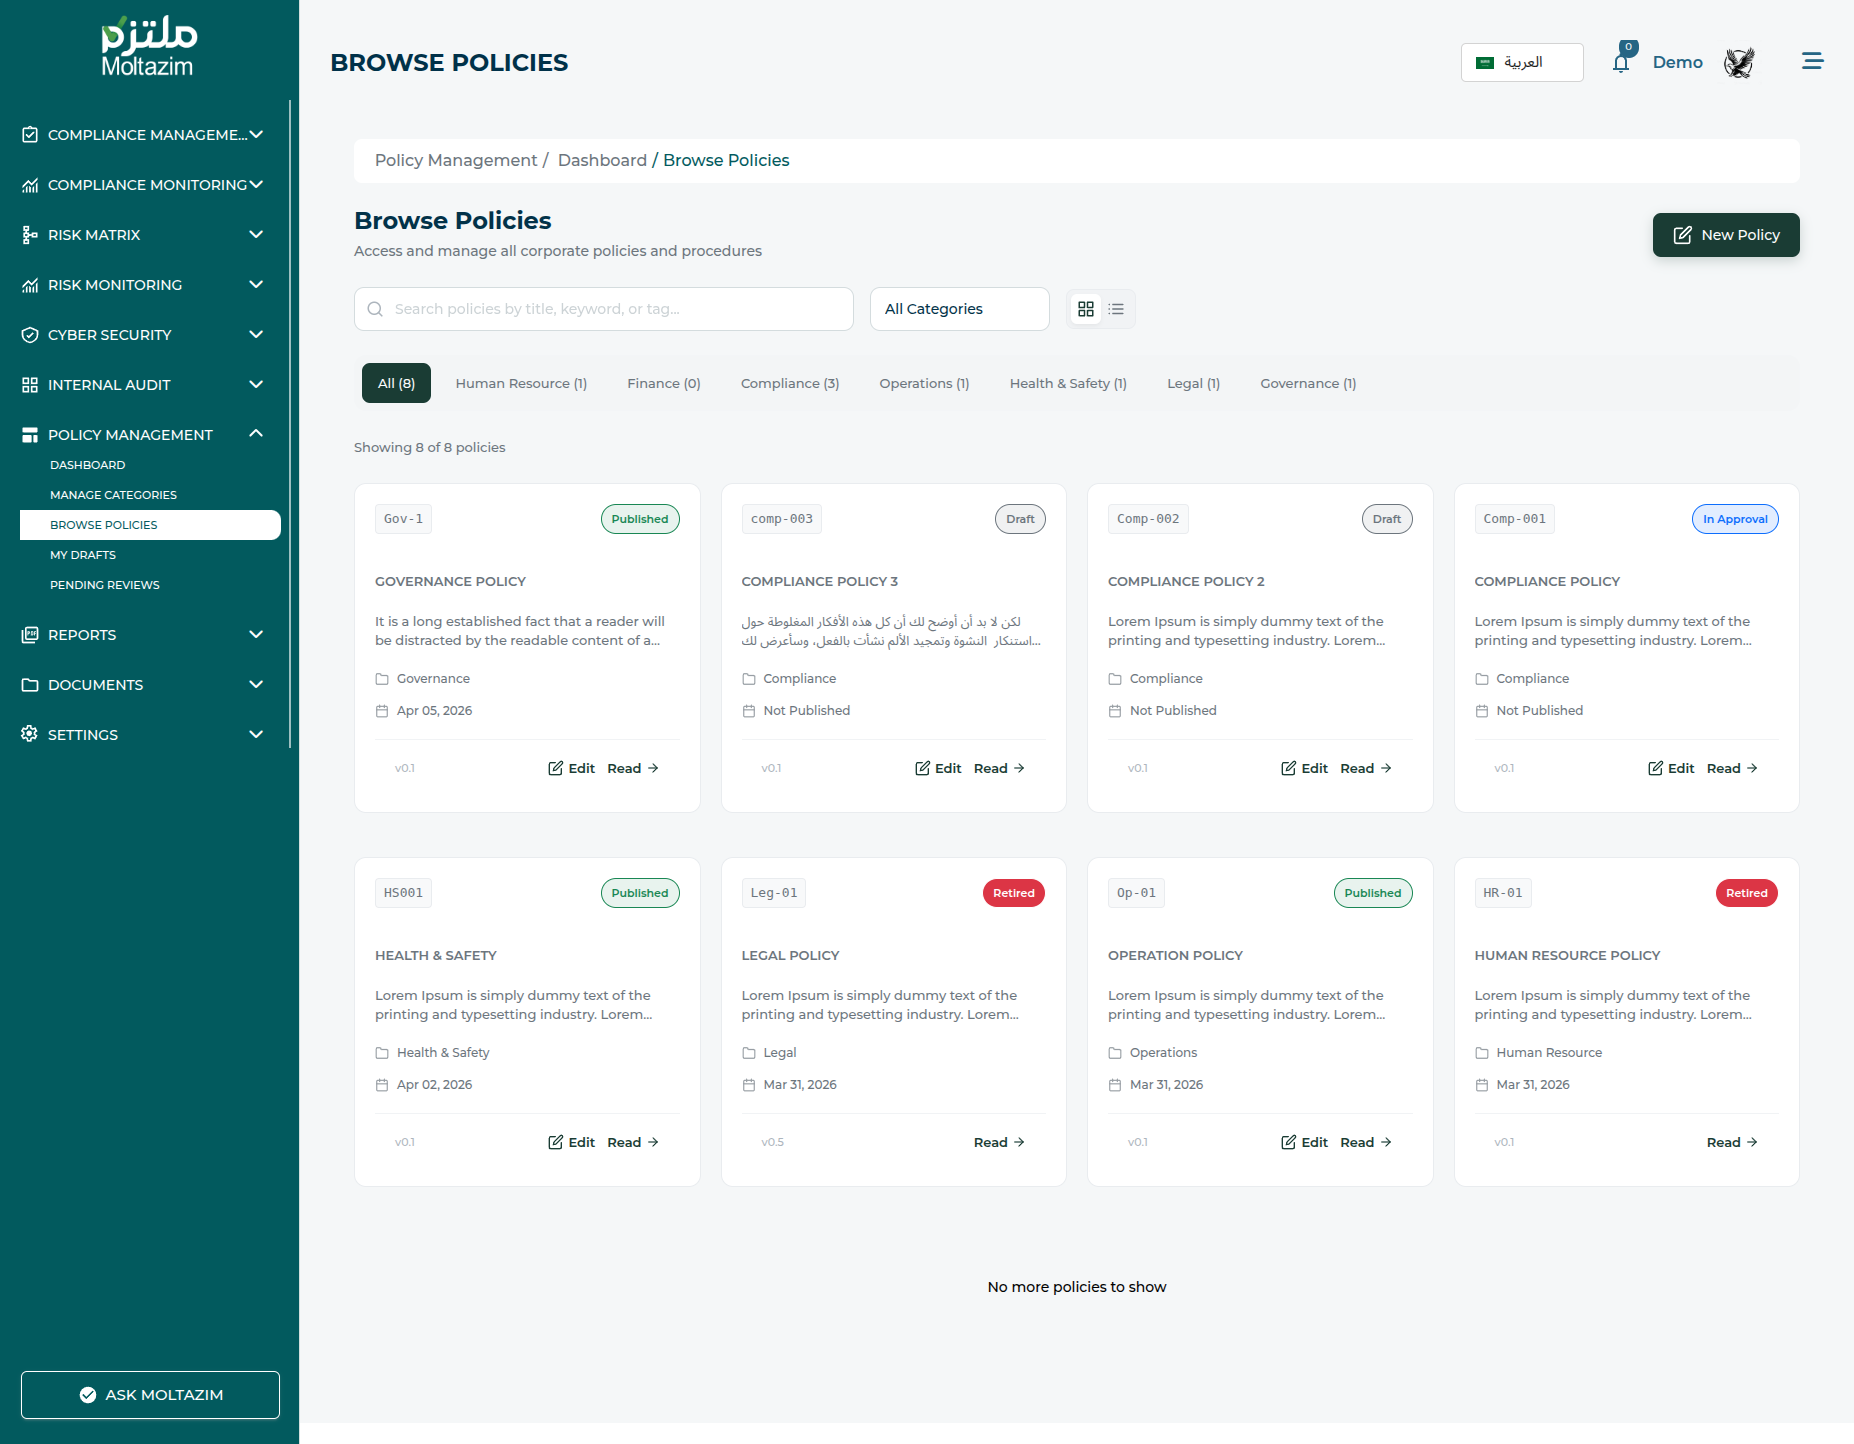1854x1444 pixels.
Task: Expand the Risk Matrix menu
Action: click(x=256, y=235)
